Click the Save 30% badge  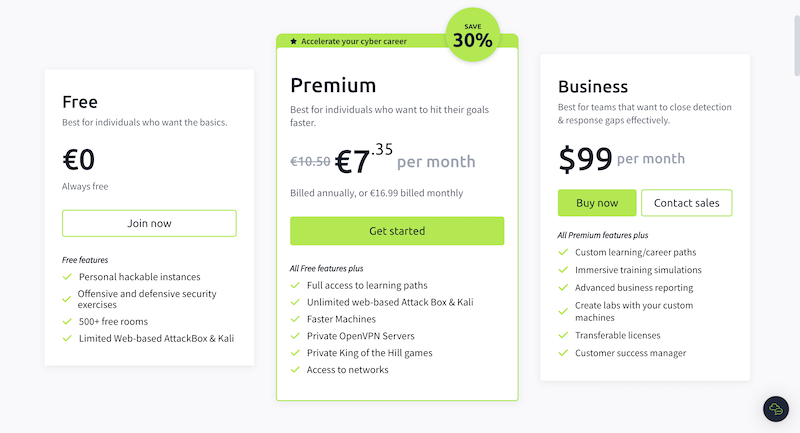point(472,34)
